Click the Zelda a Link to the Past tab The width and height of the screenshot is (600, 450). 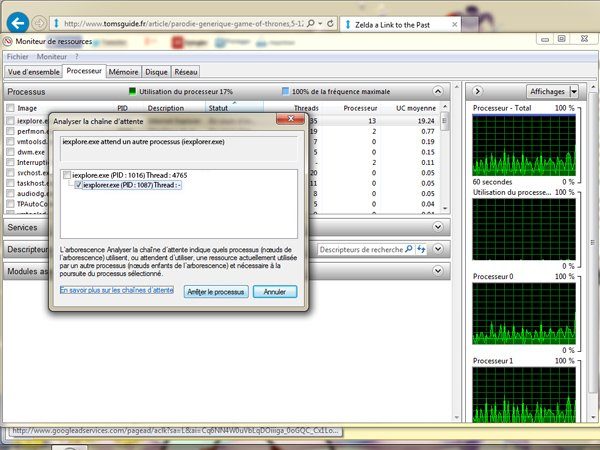(400, 25)
